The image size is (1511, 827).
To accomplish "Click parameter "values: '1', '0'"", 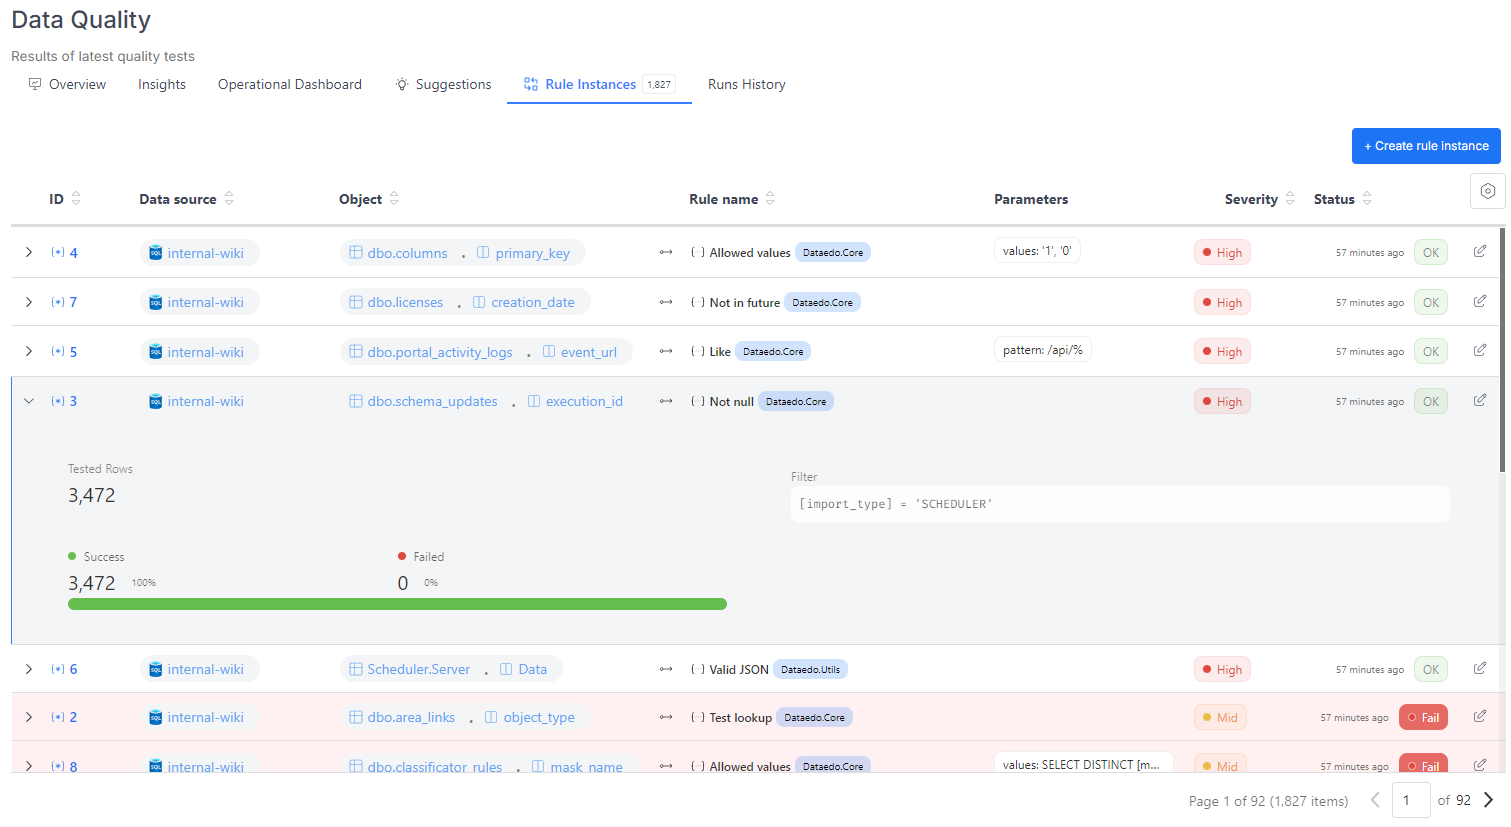I will click(x=1037, y=251).
